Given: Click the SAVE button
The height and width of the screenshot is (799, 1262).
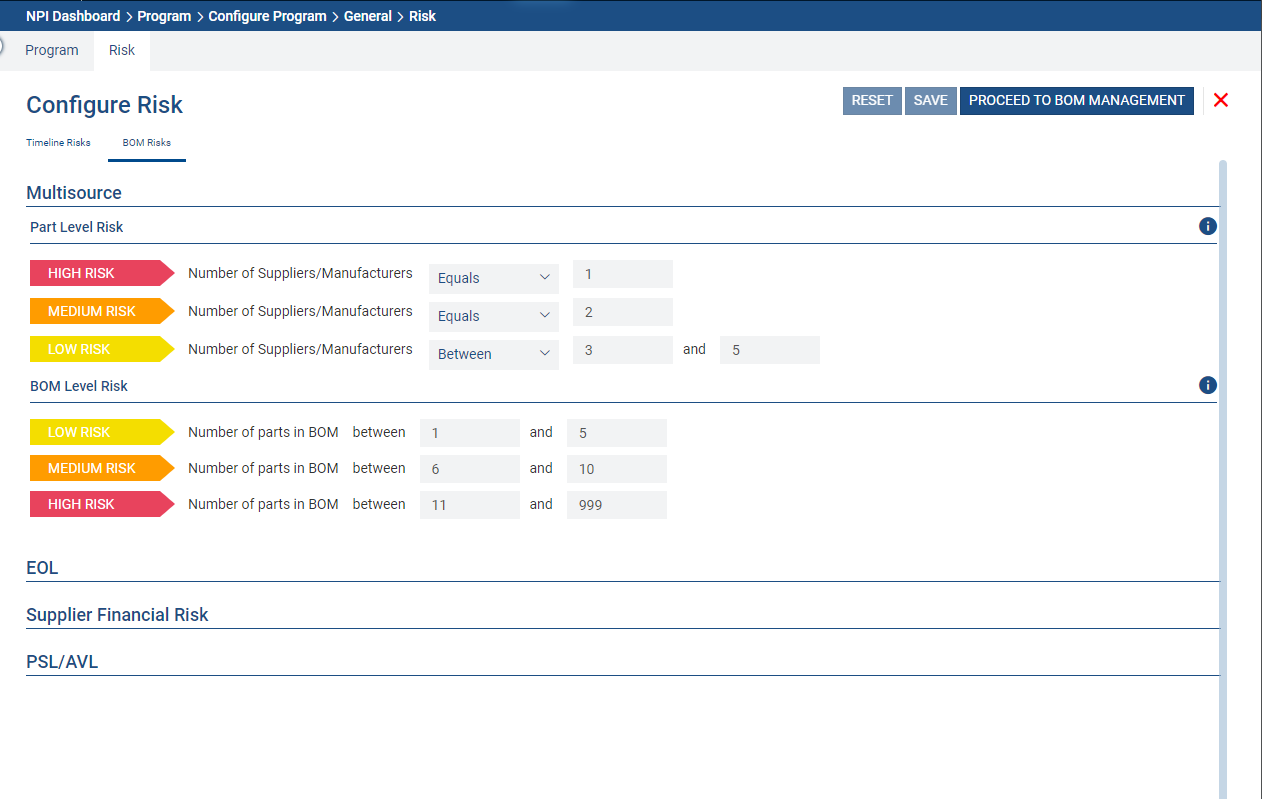Looking at the screenshot, I should [x=930, y=101].
